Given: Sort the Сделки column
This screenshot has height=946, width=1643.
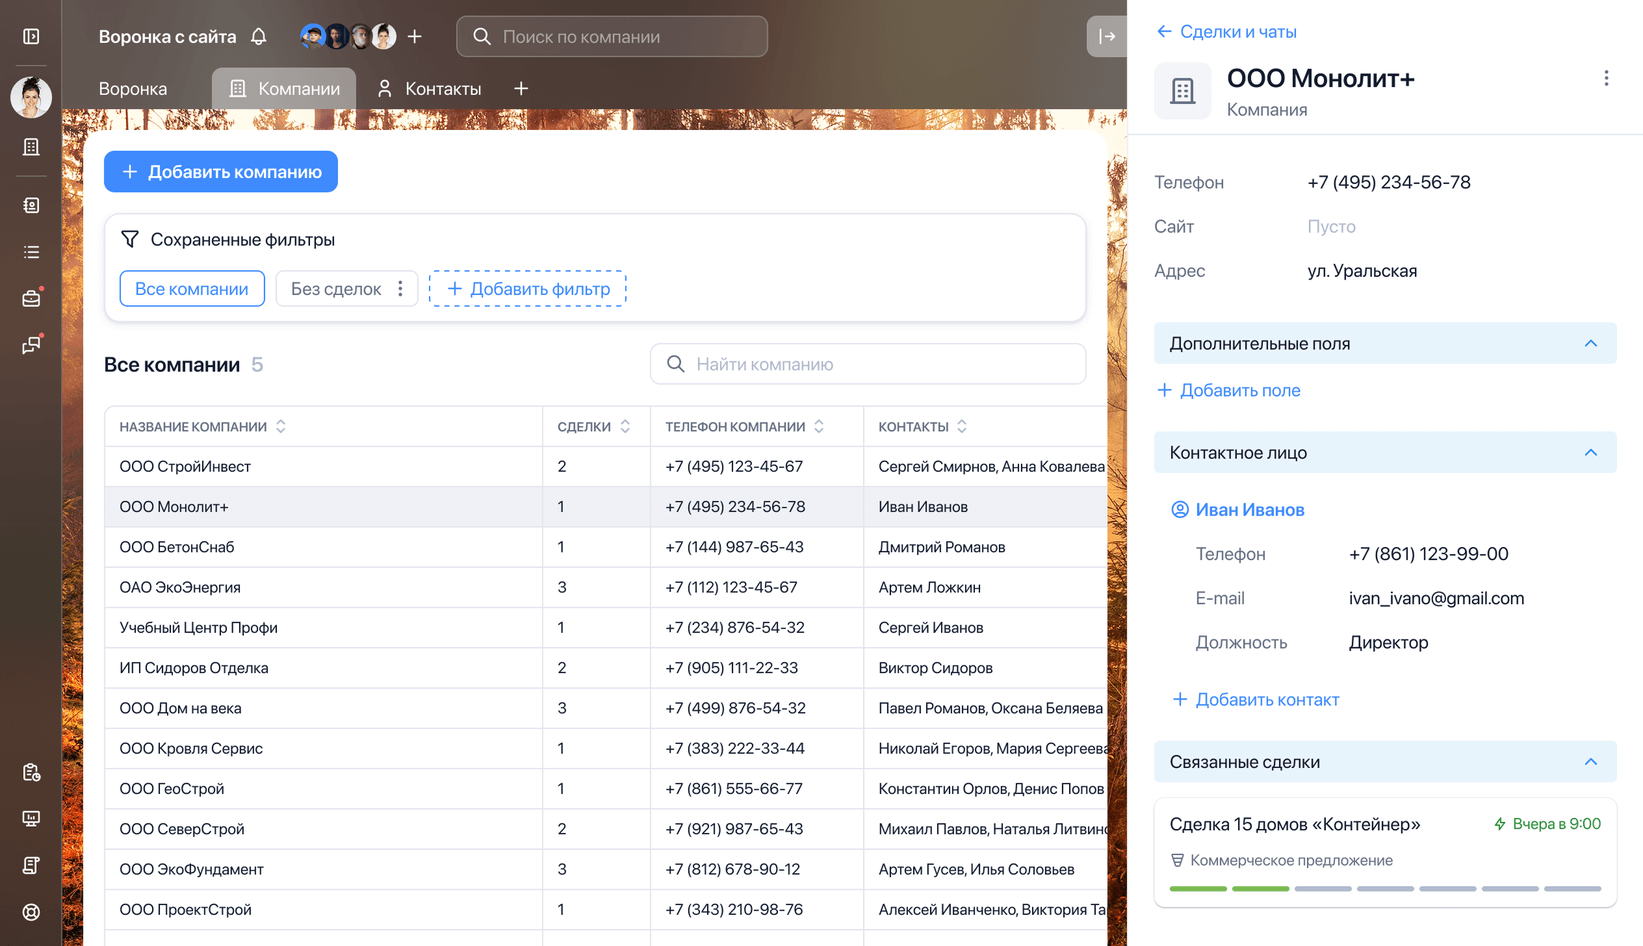Looking at the screenshot, I should pyautogui.click(x=625, y=427).
